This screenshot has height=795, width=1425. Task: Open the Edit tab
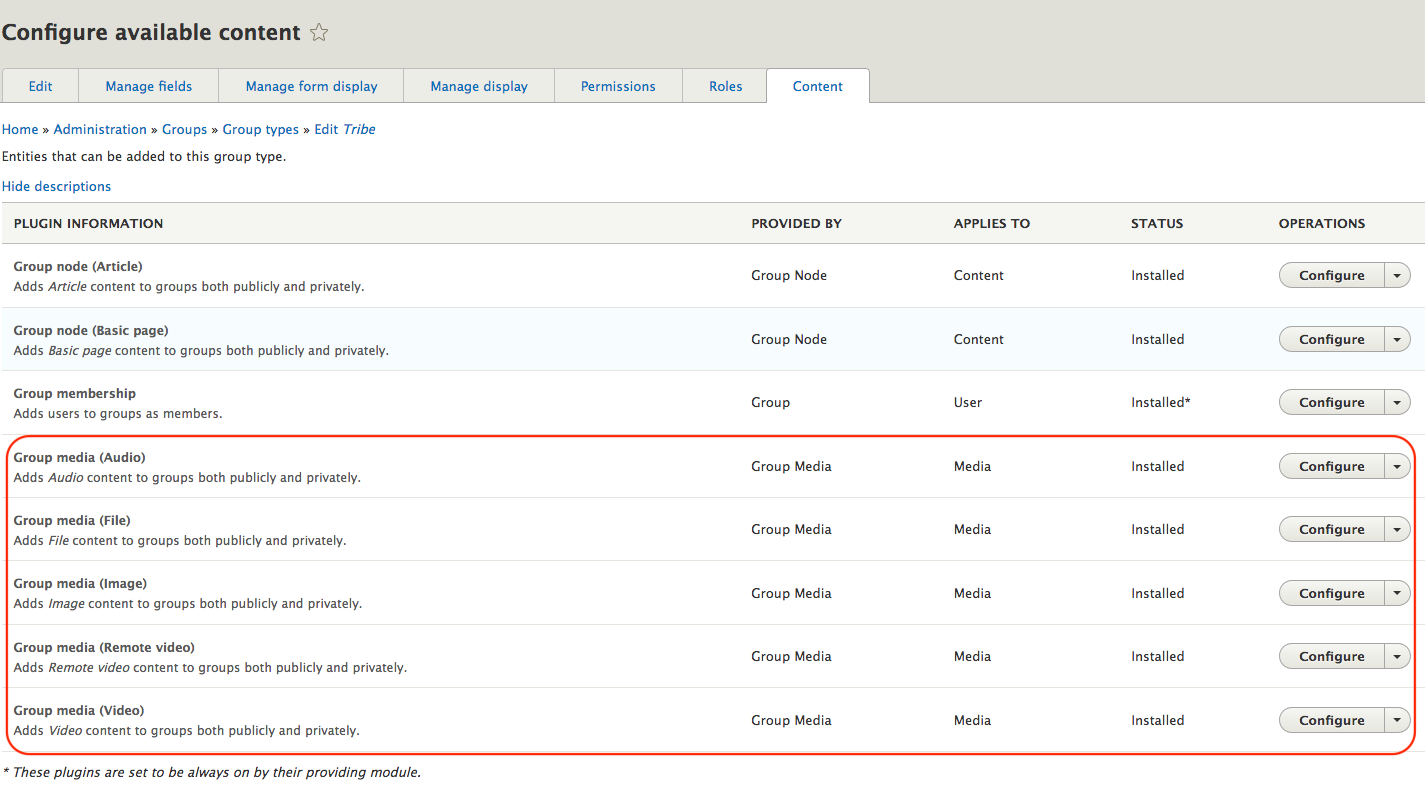(x=40, y=86)
